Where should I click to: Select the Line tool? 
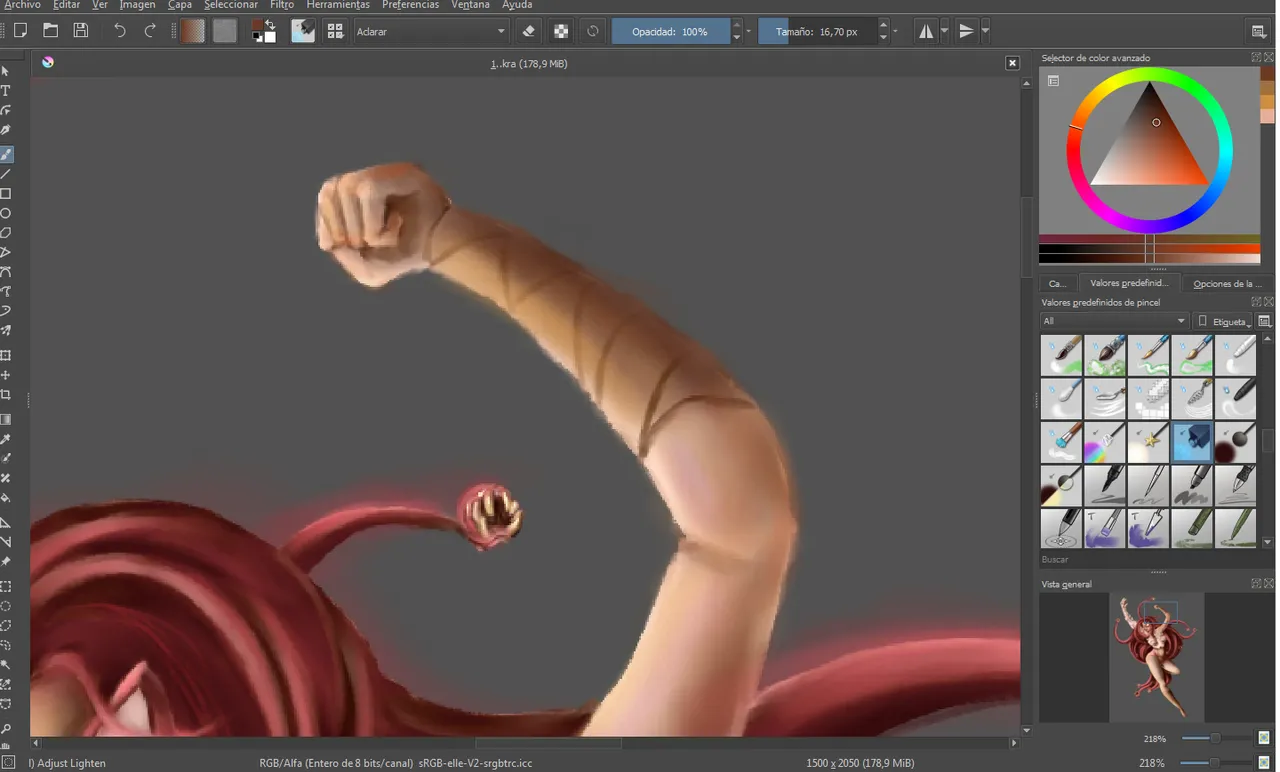click(x=6, y=174)
